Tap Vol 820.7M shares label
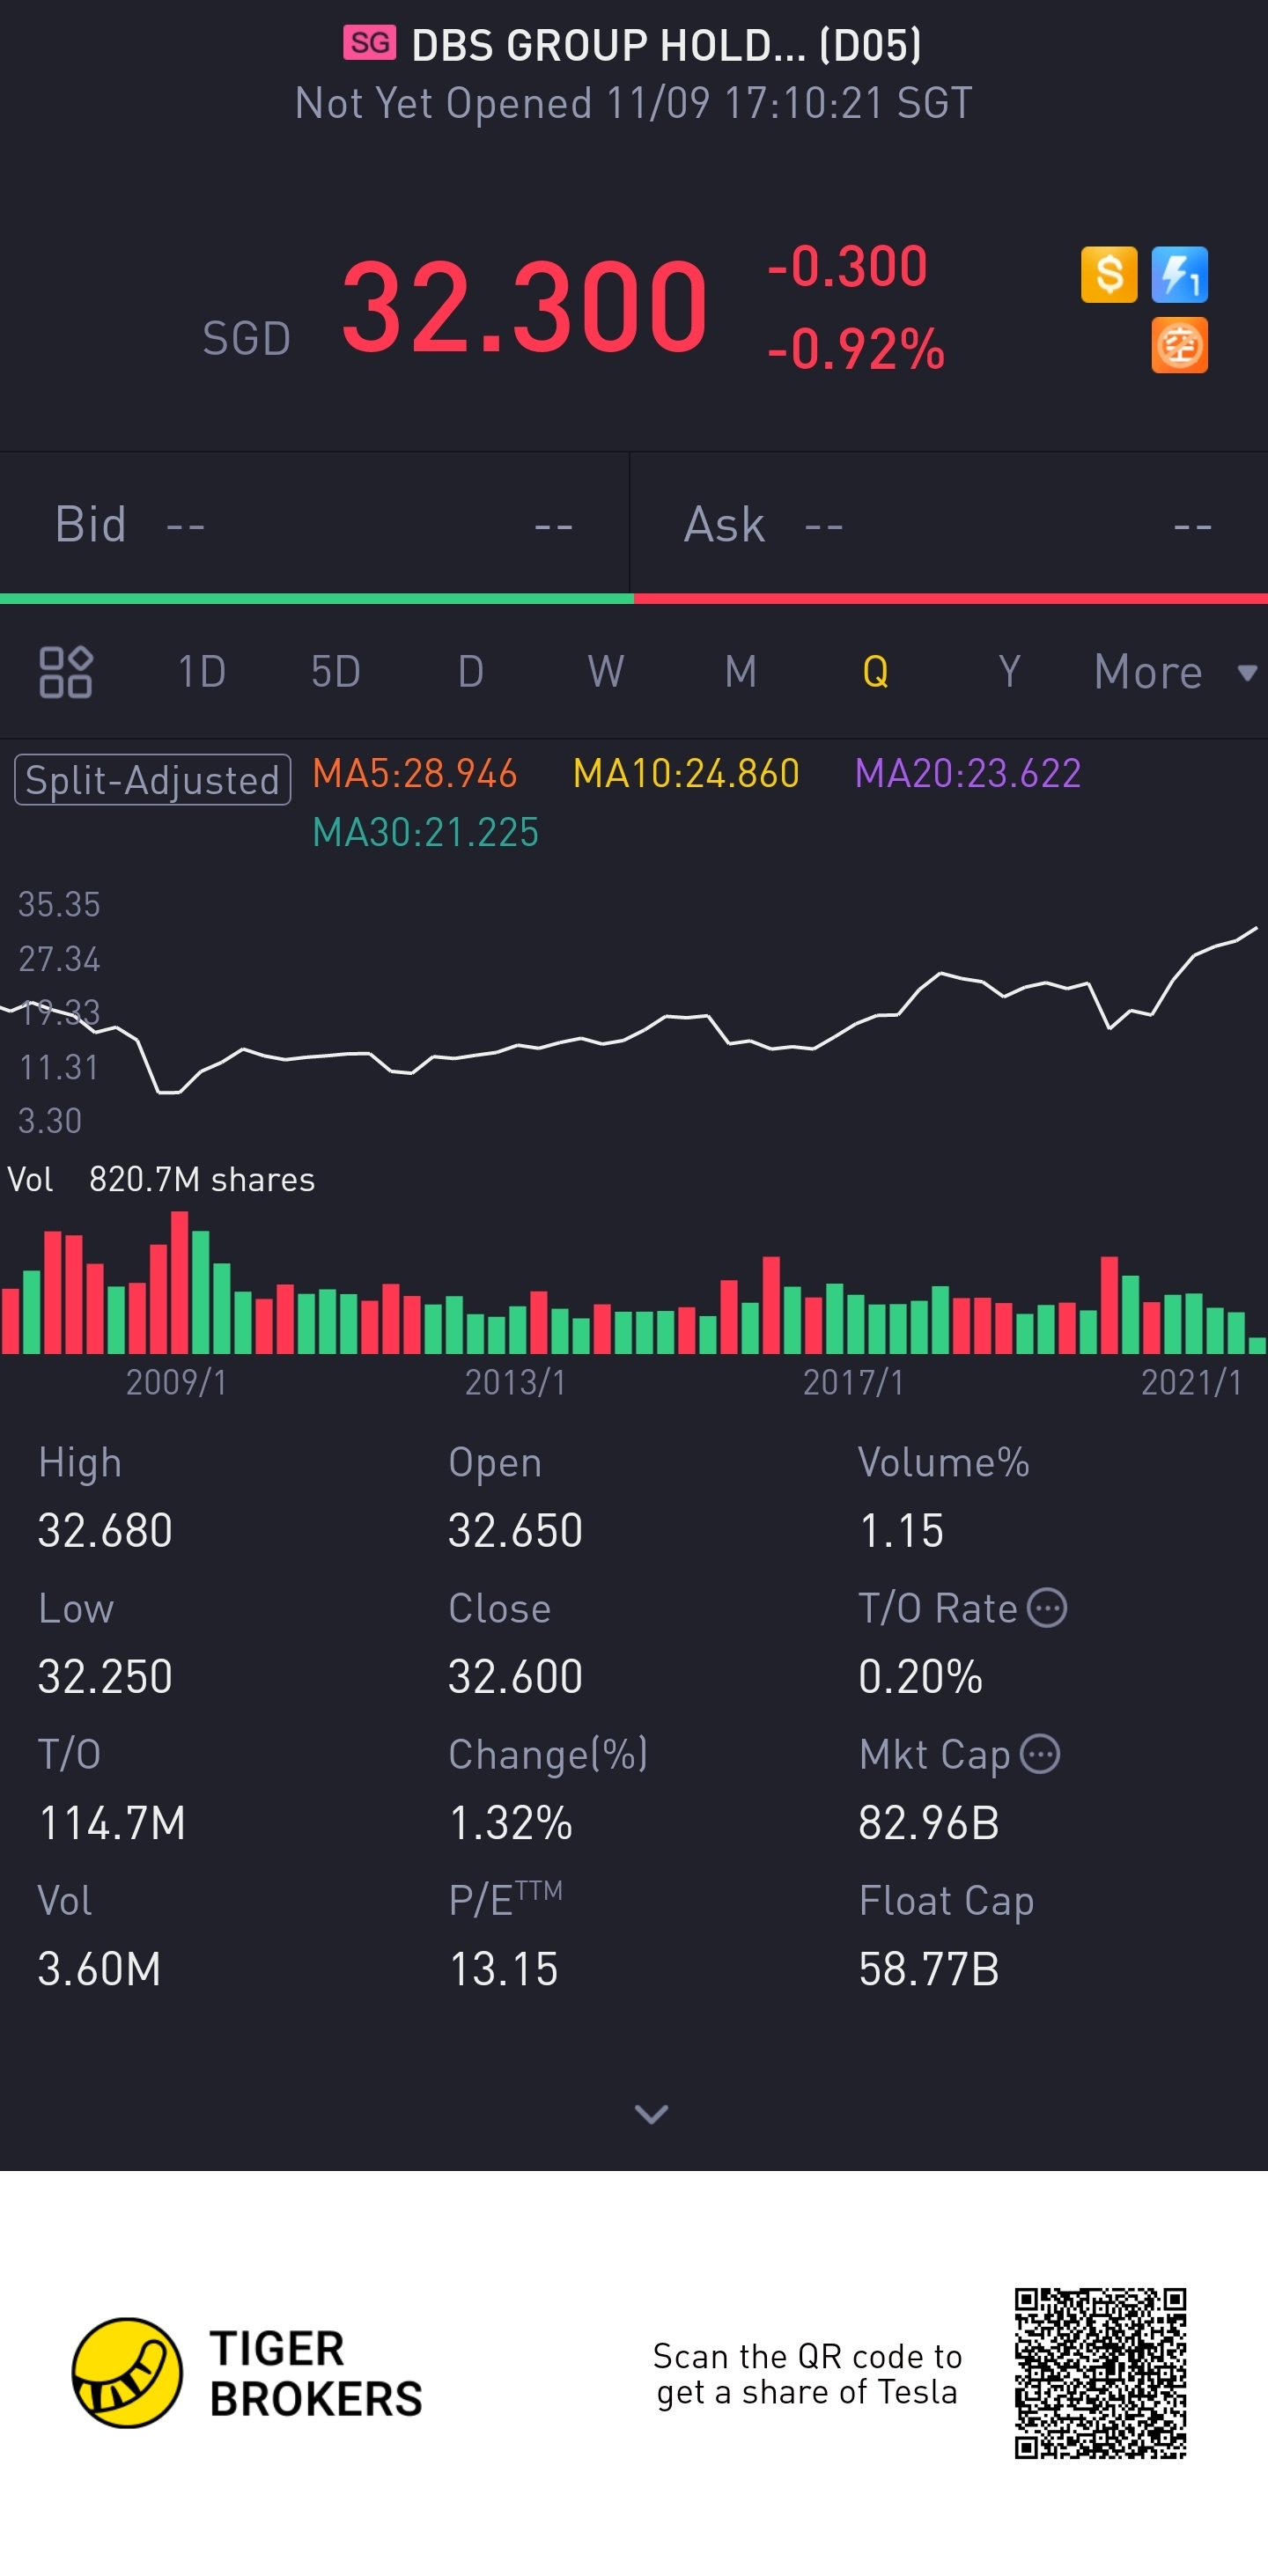This screenshot has height=2576, width=1268. [x=161, y=1179]
